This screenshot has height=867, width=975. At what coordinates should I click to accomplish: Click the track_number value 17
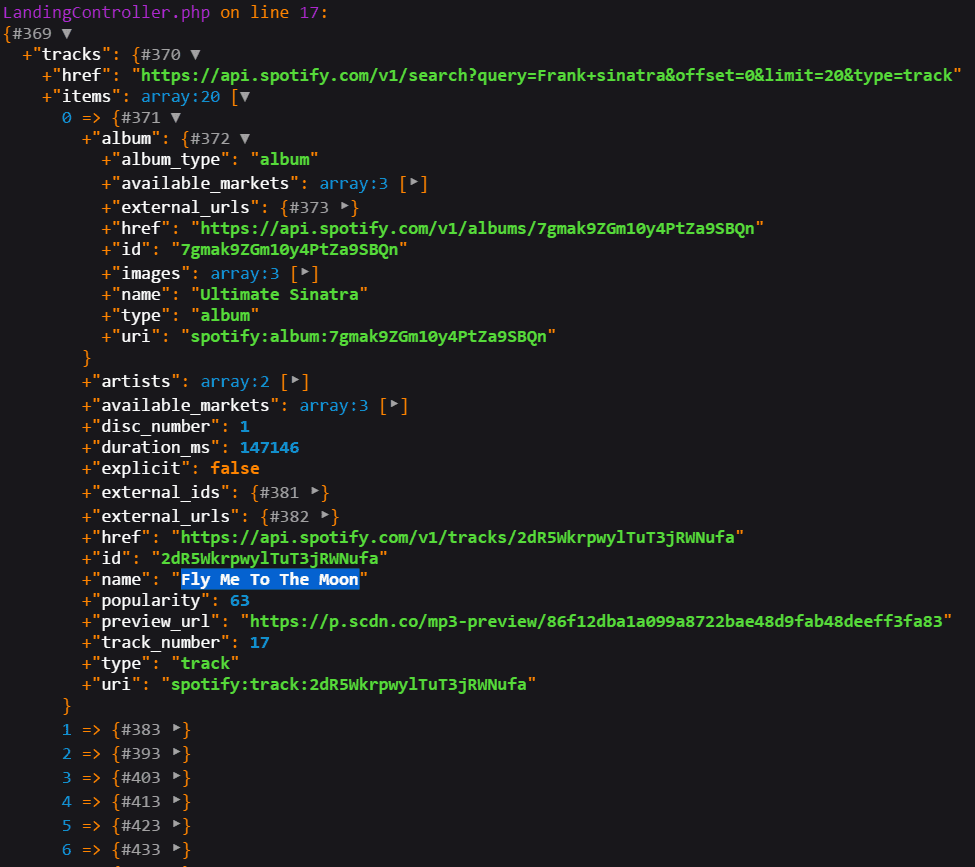259,642
